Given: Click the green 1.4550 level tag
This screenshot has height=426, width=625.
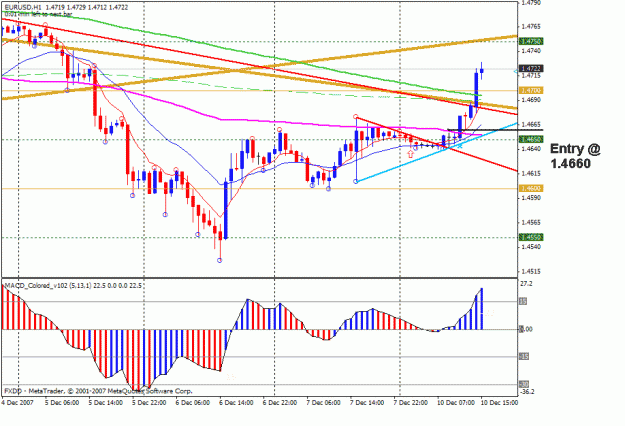Looking at the screenshot, I should pyautogui.click(x=532, y=238).
